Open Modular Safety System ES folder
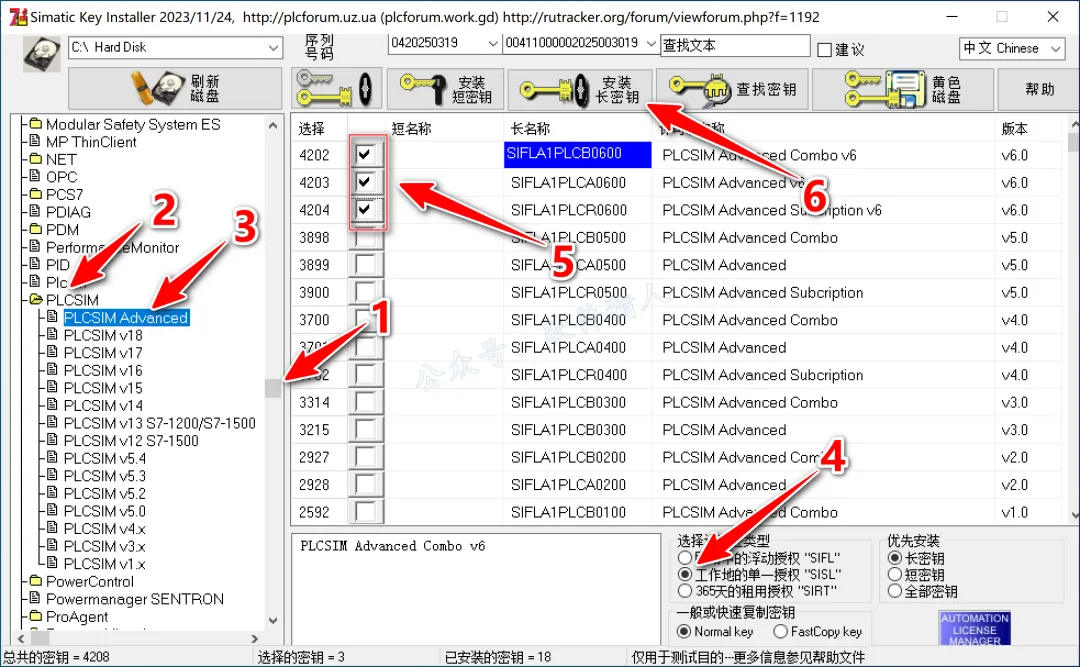 [x=133, y=124]
